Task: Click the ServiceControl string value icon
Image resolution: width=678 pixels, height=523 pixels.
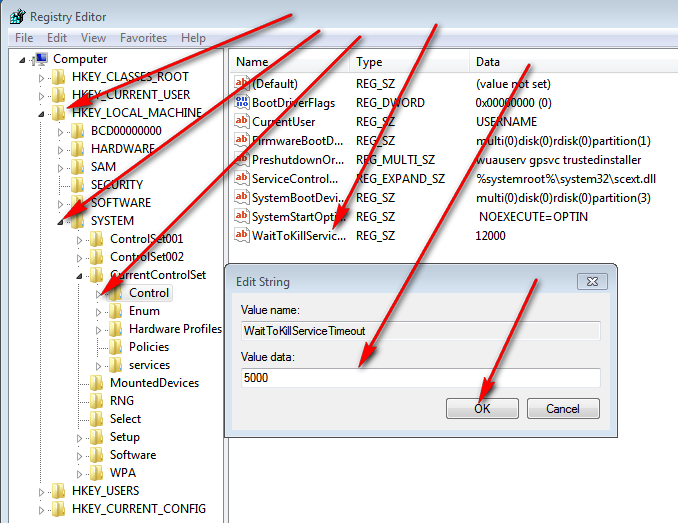Action: coord(242,179)
